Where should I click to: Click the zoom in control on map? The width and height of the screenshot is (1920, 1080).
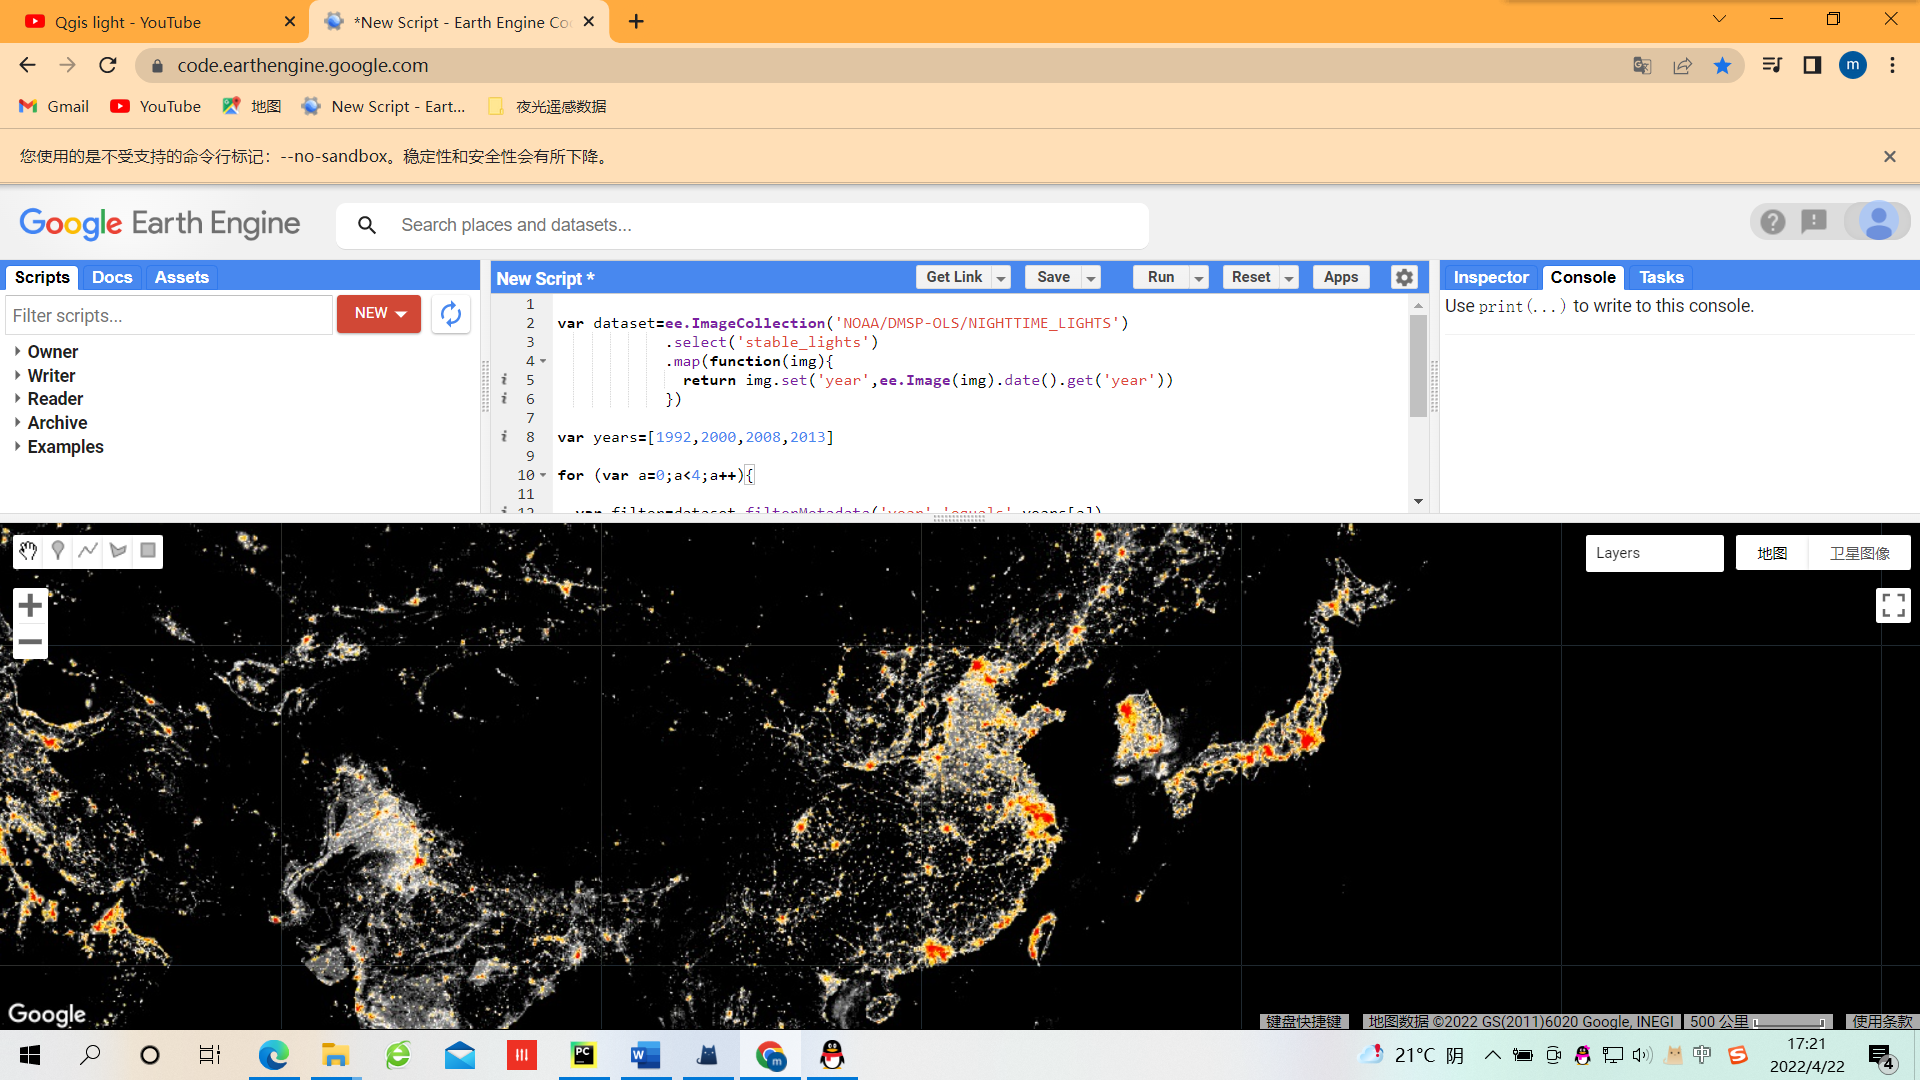click(29, 604)
